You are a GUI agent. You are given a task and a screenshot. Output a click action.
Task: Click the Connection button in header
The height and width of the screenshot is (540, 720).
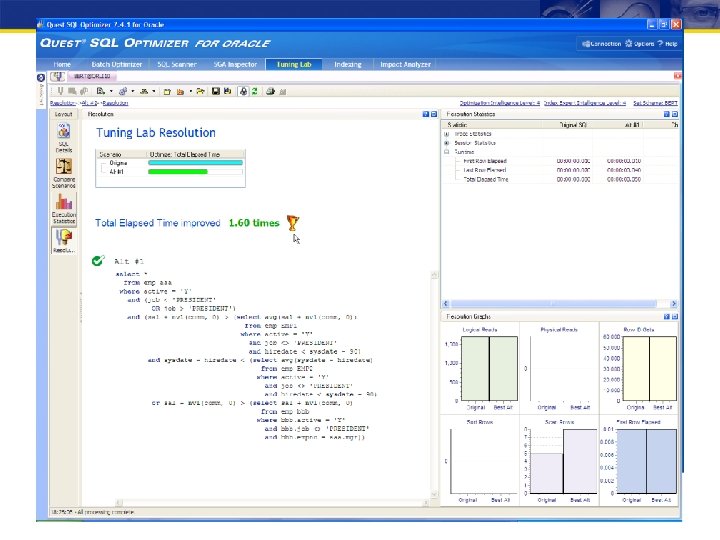pyautogui.click(x=602, y=44)
